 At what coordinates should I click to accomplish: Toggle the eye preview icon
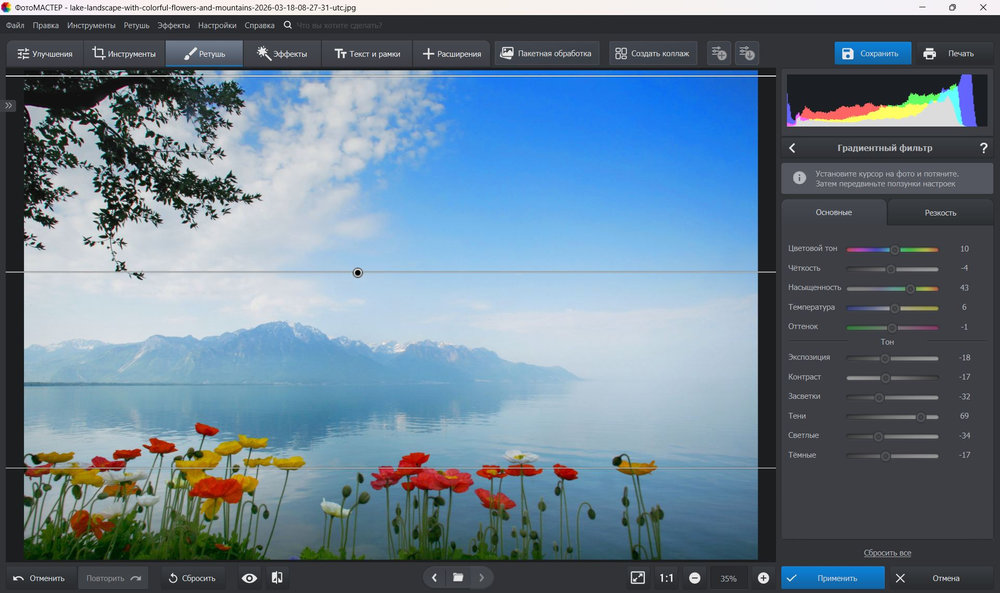[249, 578]
